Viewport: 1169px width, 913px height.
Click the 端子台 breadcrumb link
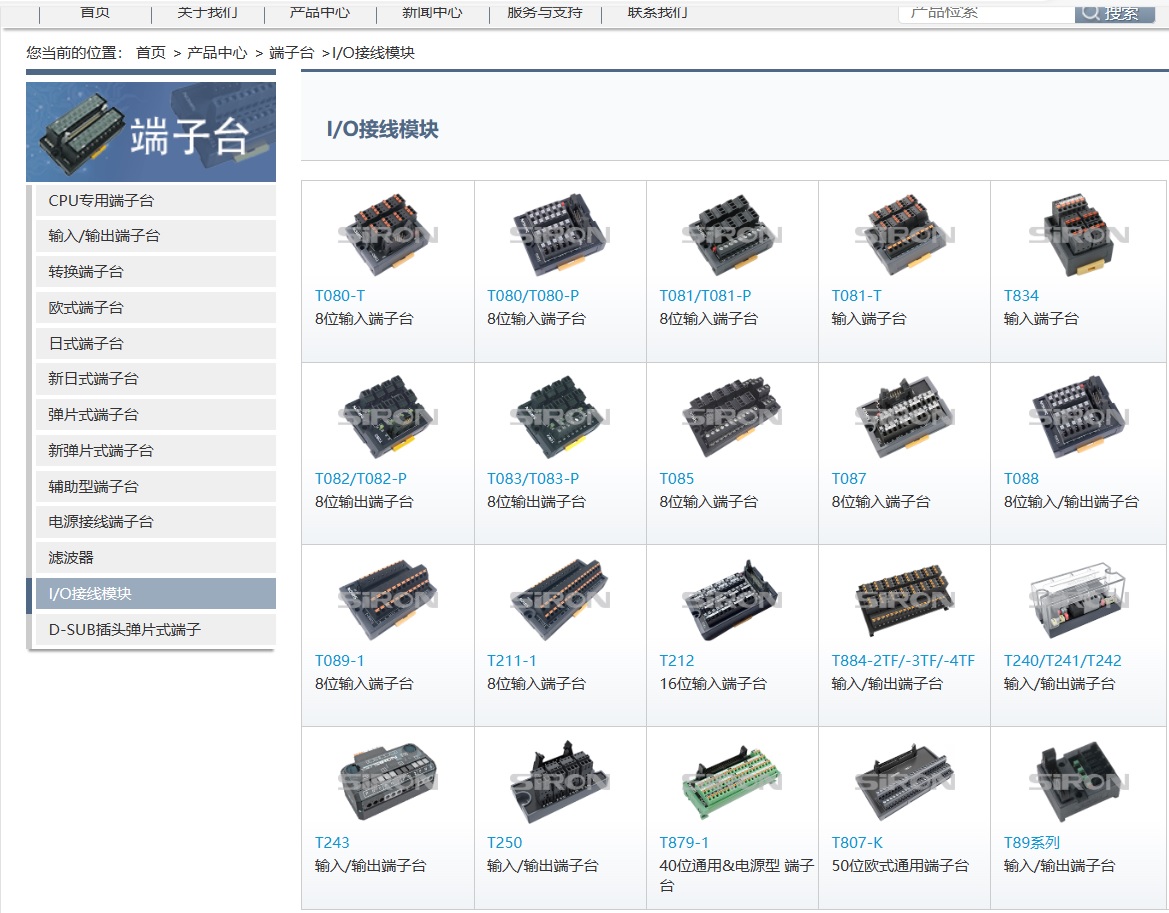[291, 53]
